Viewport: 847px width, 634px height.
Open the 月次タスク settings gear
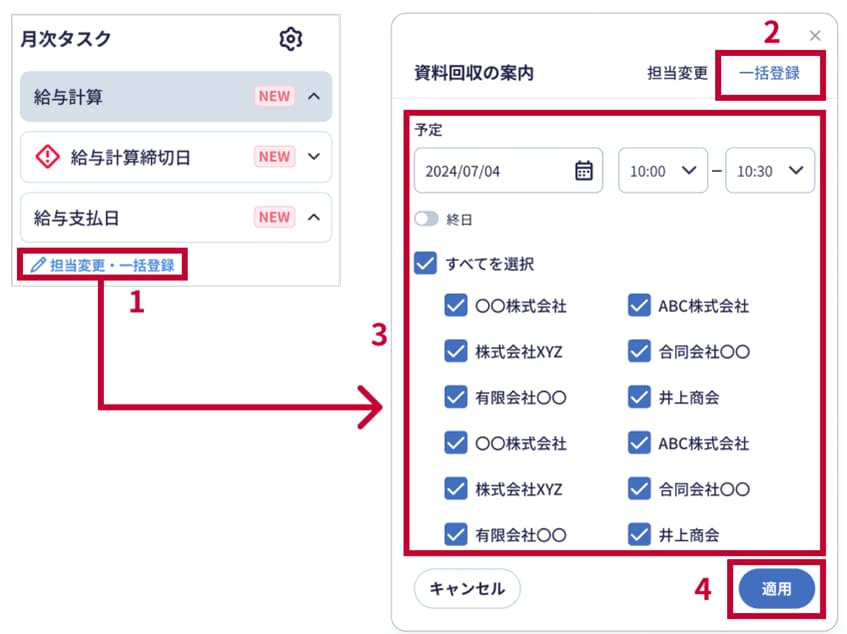[291, 39]
